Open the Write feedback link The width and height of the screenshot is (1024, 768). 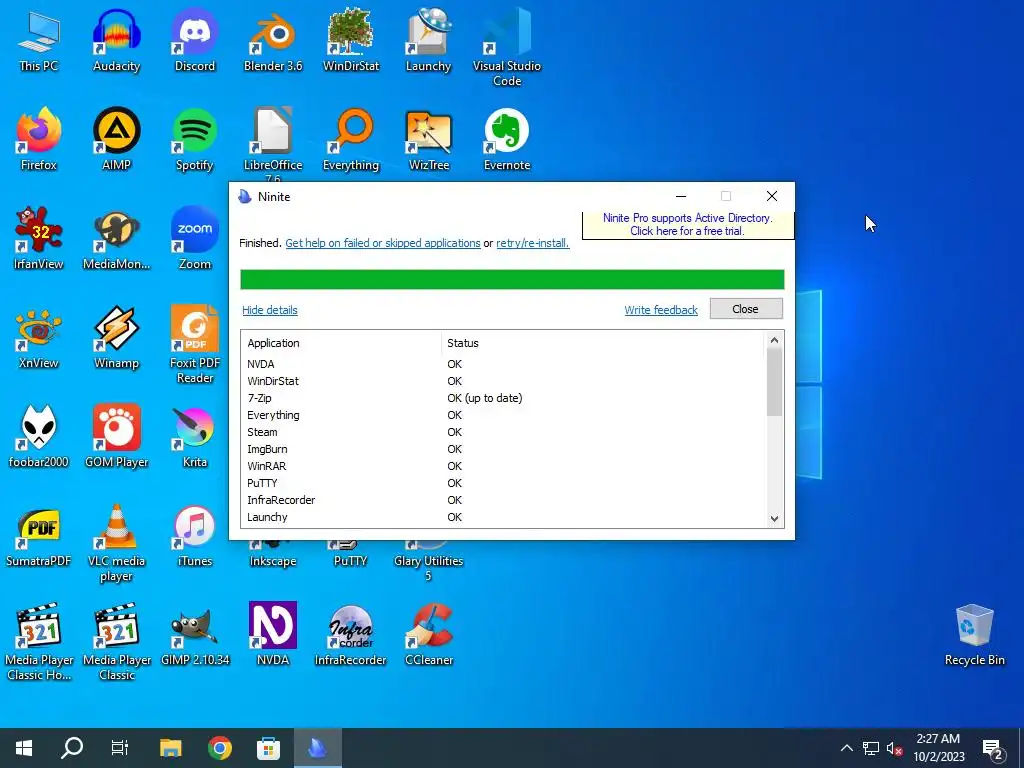pyautogui.click(x=661, y=310)
